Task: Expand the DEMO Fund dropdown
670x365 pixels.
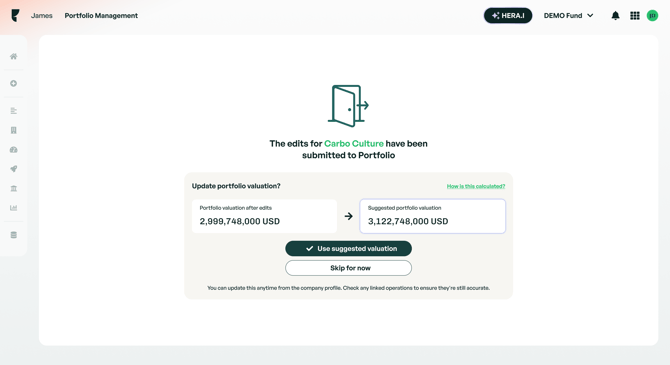Action: pyautogui.click(x=568, y=16)
